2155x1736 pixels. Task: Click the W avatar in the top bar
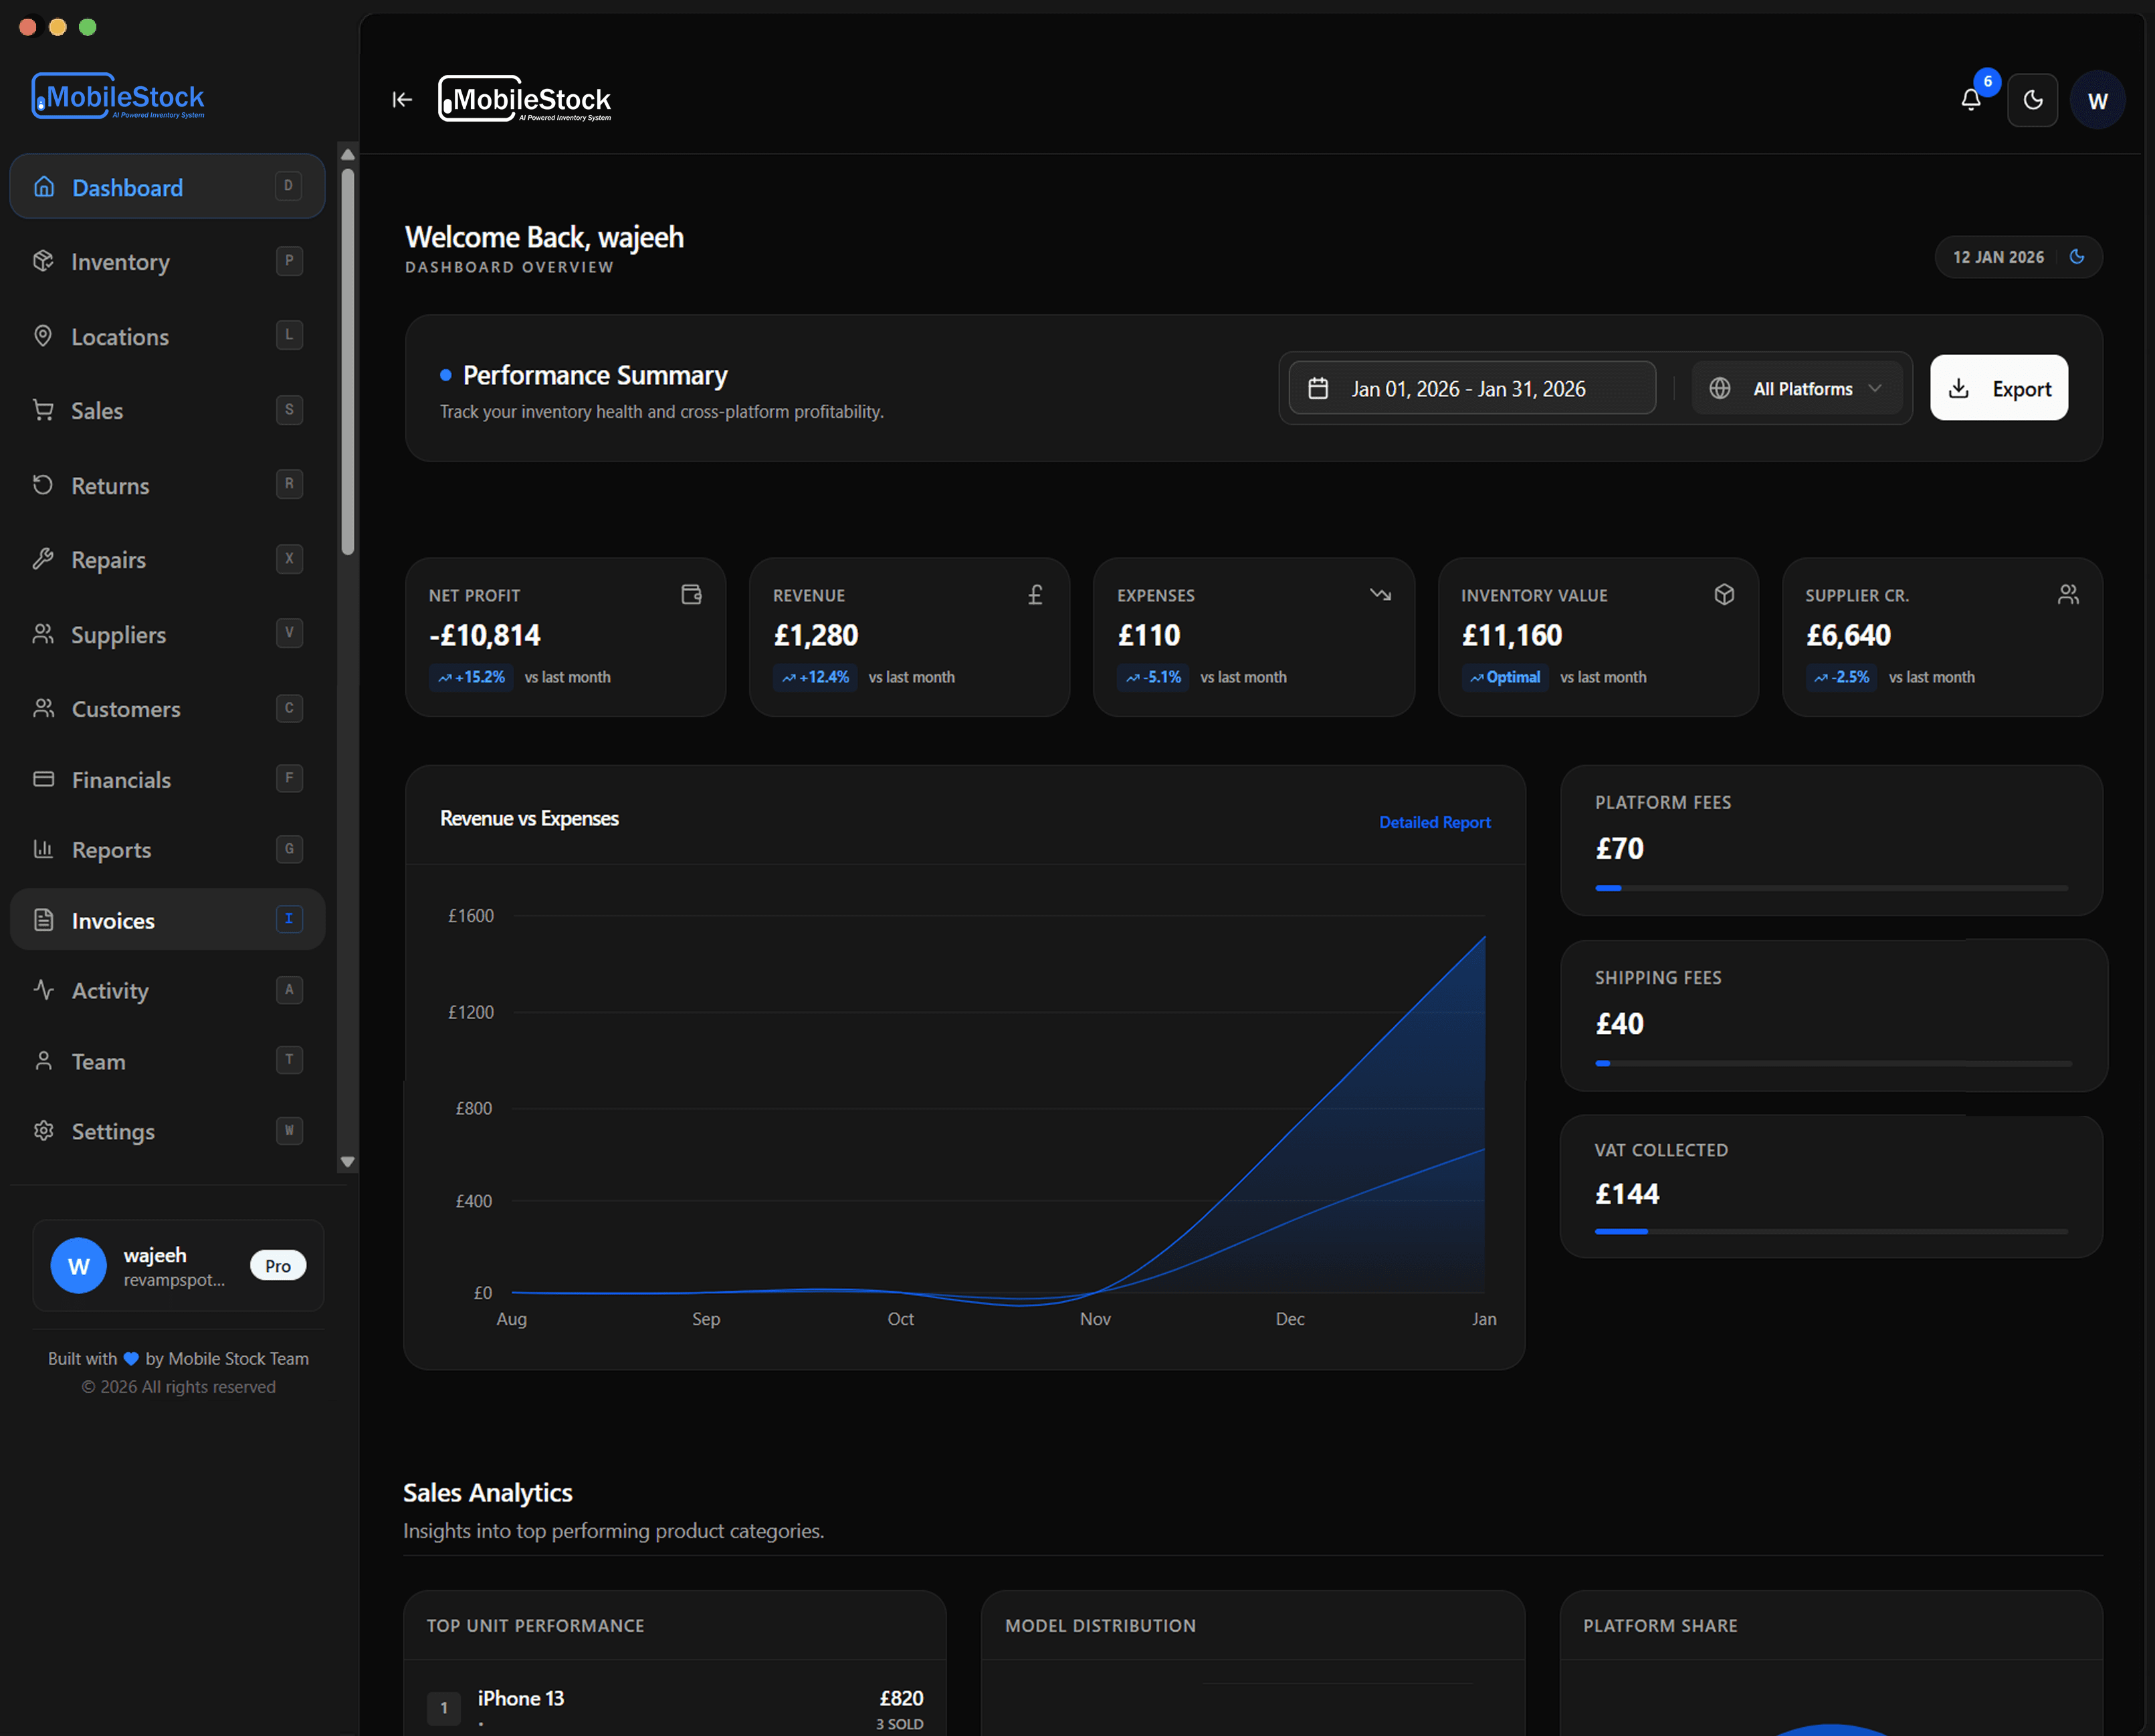tap(2098, 99)
